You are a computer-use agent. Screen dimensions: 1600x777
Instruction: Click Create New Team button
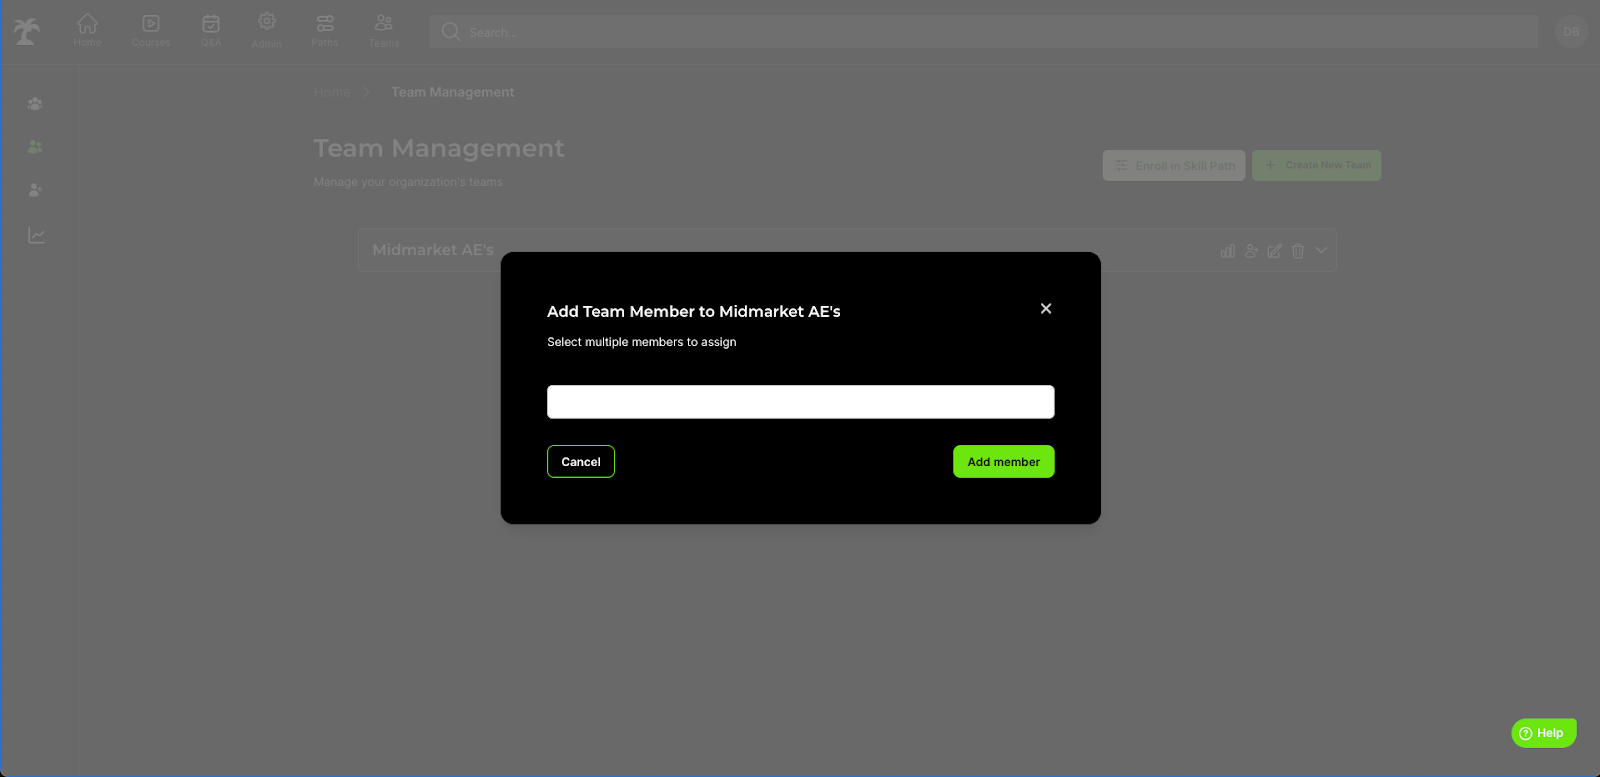coord(1317,165)
